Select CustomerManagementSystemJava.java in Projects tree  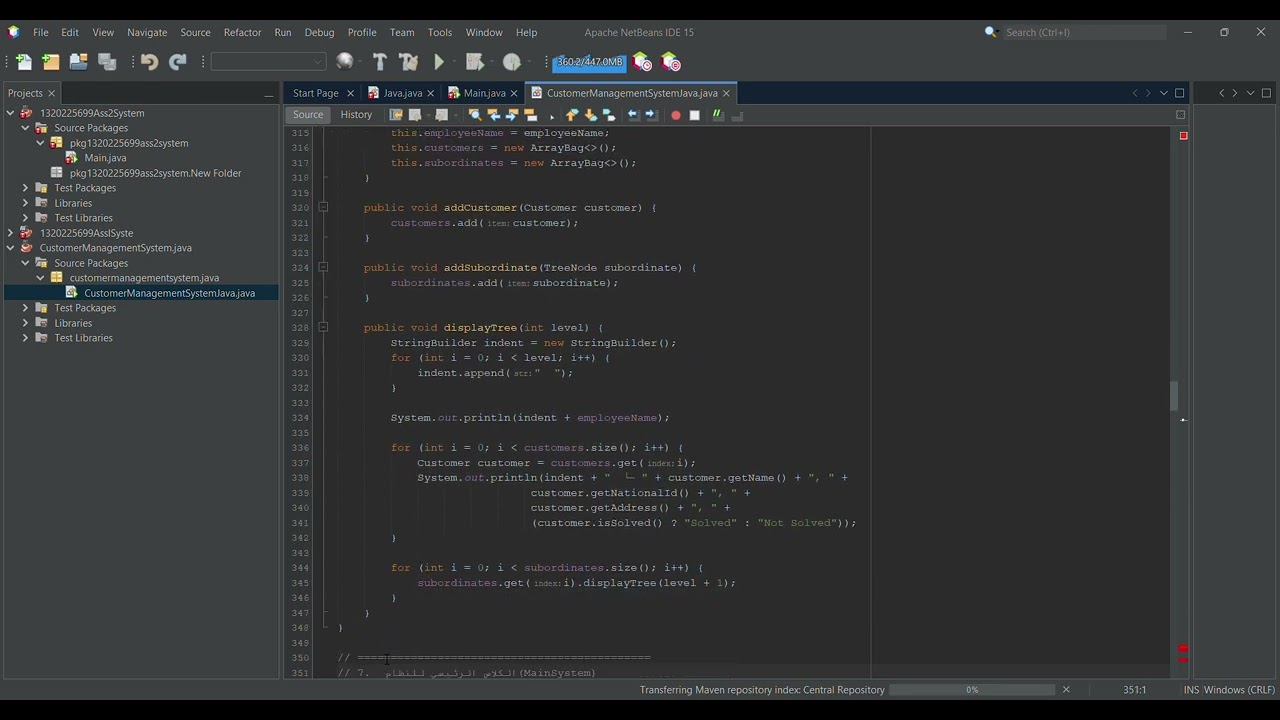coord(169,293)
